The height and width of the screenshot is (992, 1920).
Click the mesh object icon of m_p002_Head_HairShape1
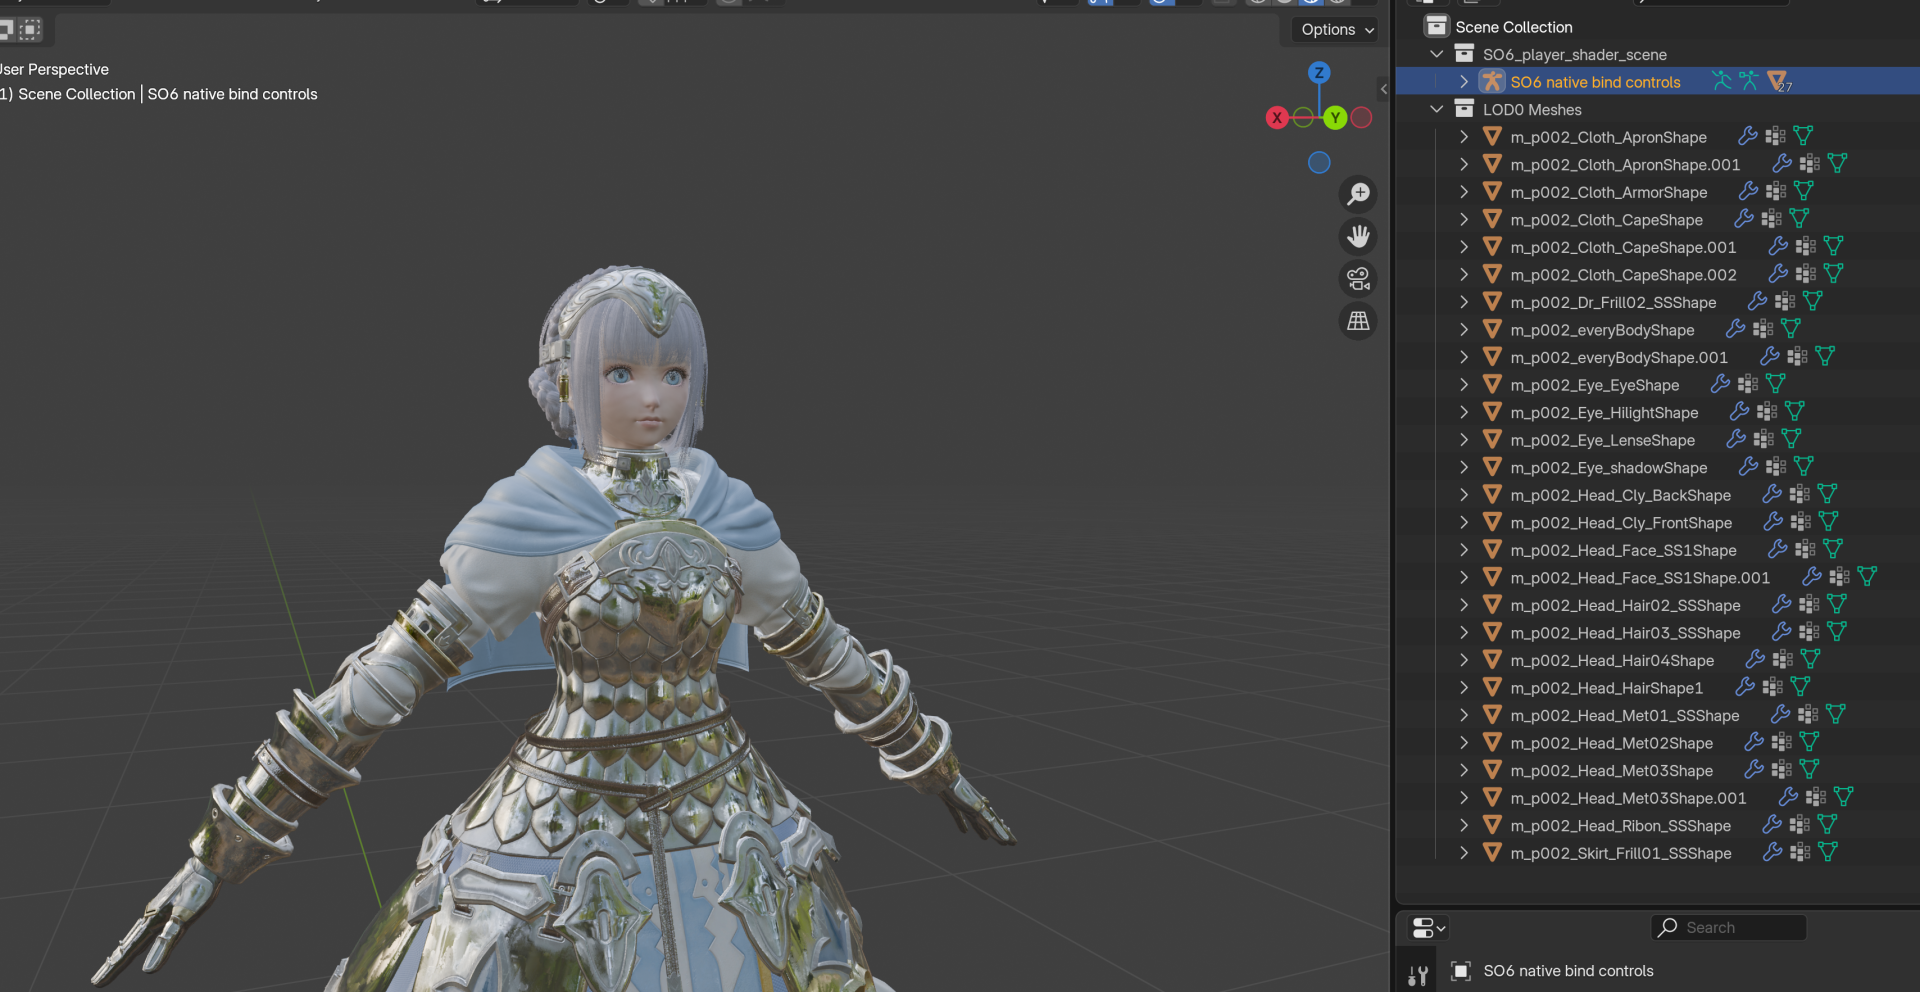[1492, 687]
